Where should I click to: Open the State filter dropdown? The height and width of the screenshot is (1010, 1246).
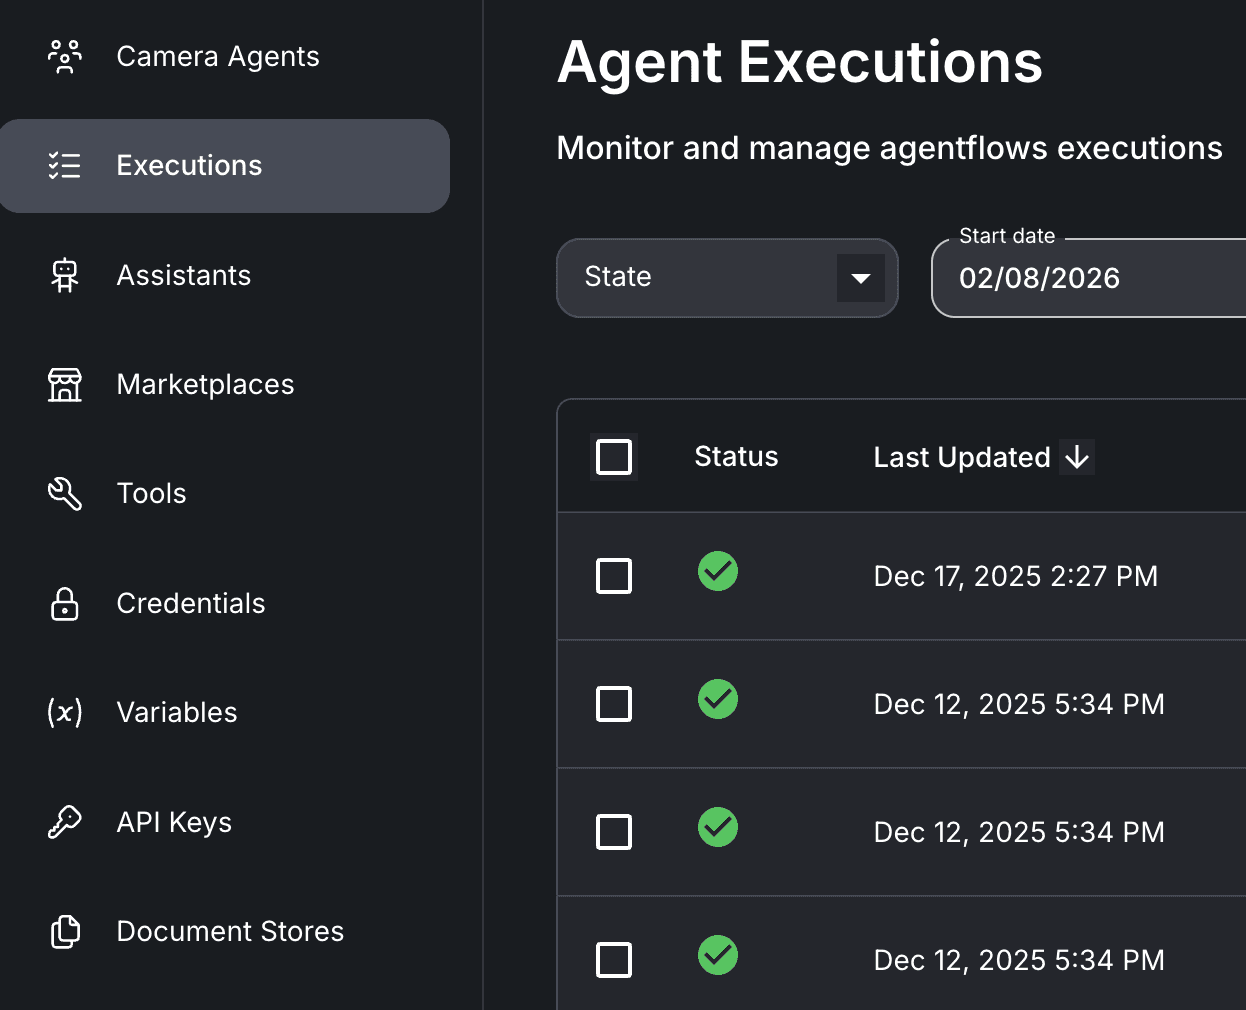(727, 277)
